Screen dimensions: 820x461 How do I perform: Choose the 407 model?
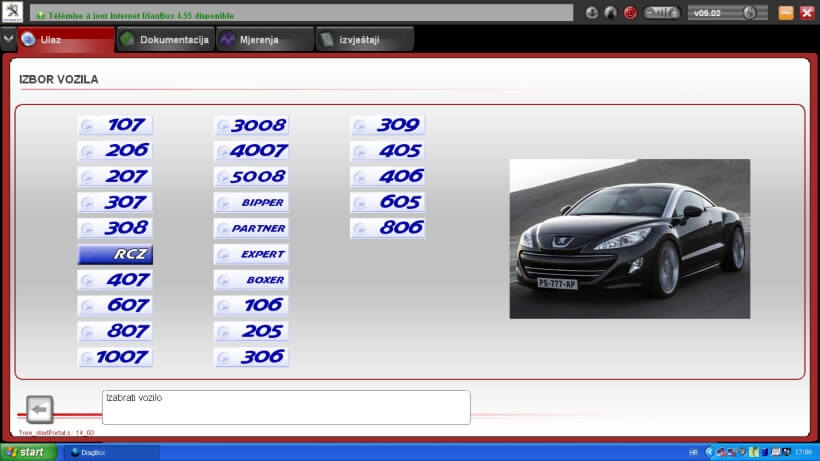coord(115,280)
